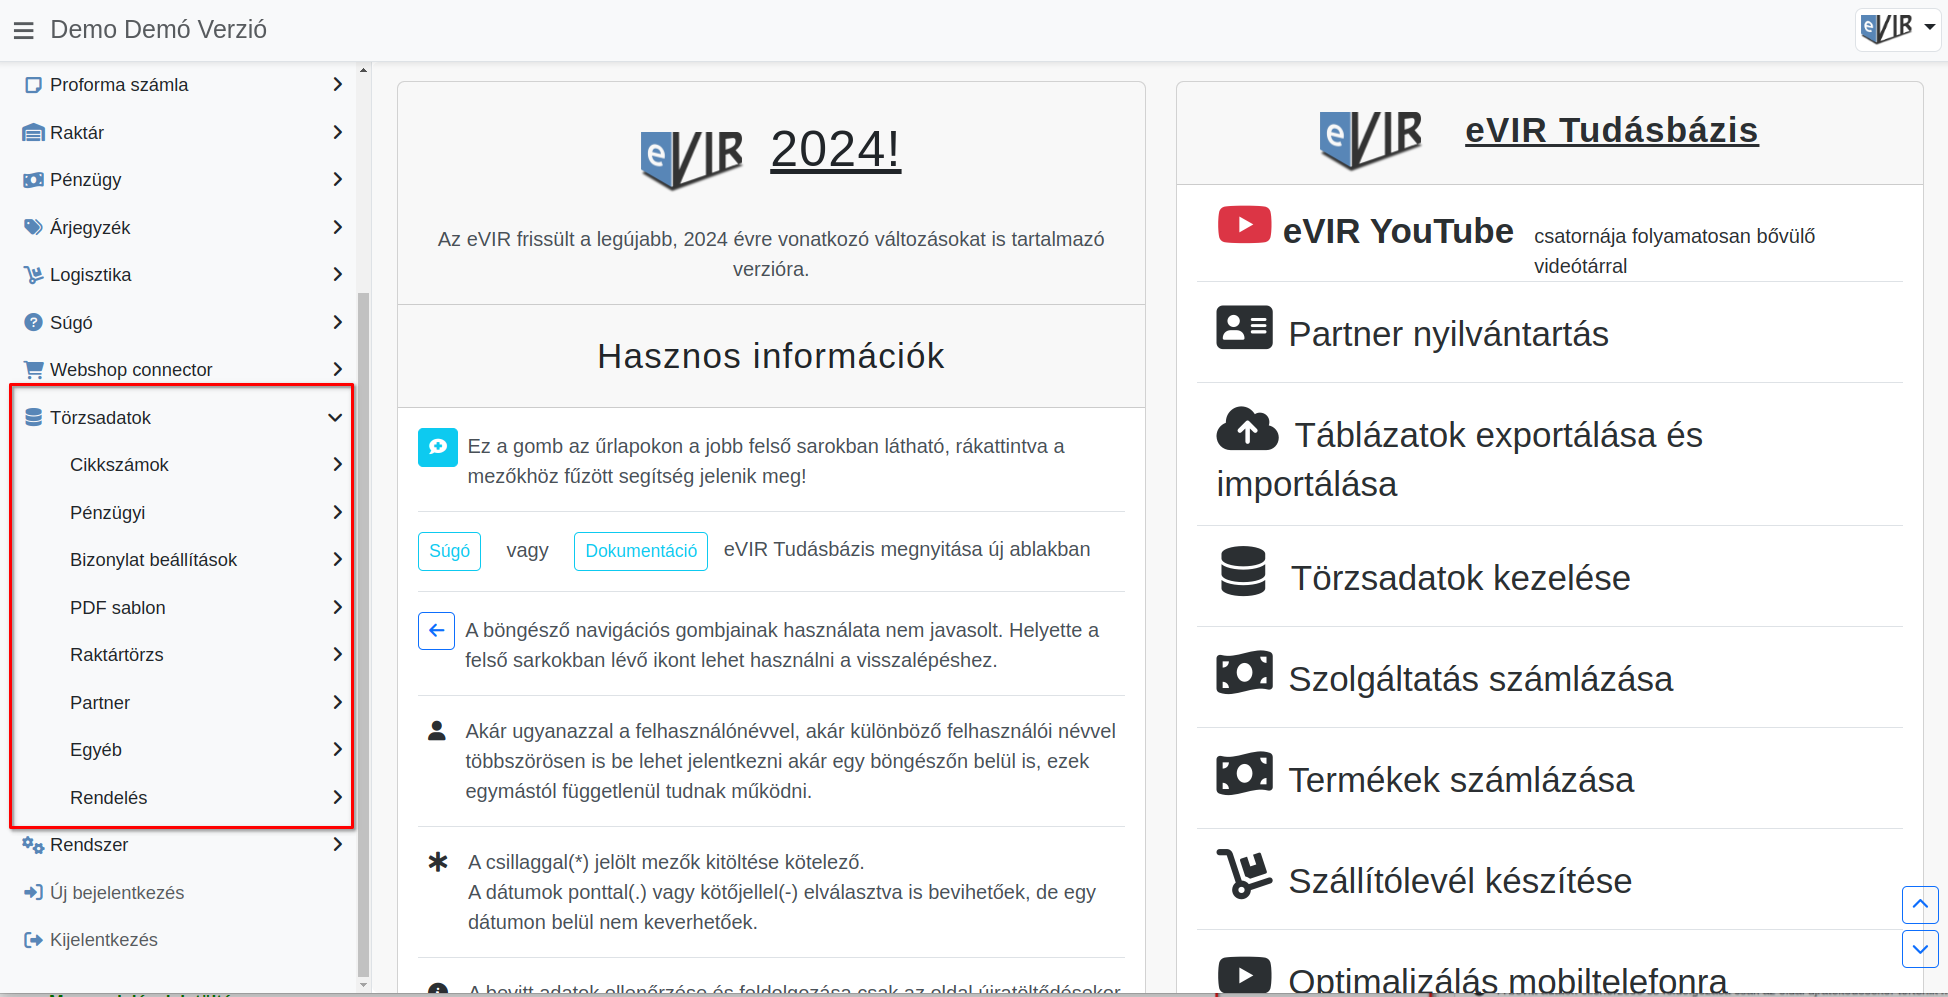Image resolution: width=1948 pixels, height=997 pixels.
Task: Click the user silhouette icon in info list
Action: (x=437, y=731)
